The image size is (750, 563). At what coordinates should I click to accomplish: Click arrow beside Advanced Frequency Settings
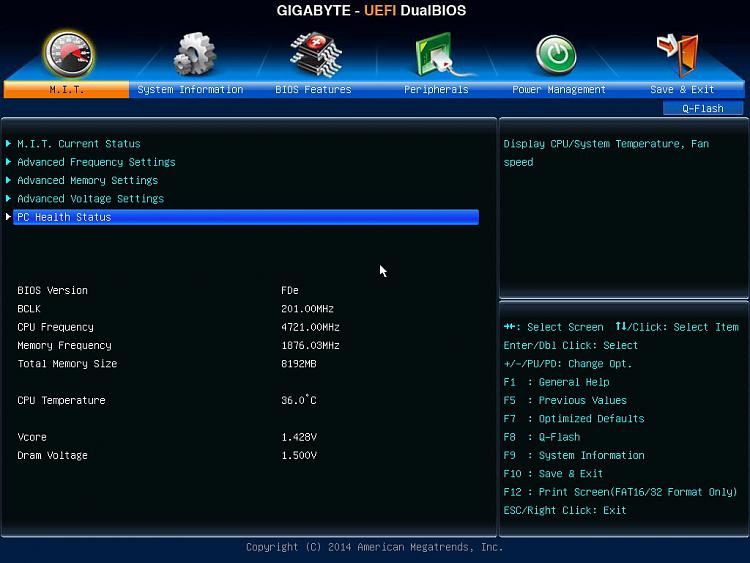9,162
